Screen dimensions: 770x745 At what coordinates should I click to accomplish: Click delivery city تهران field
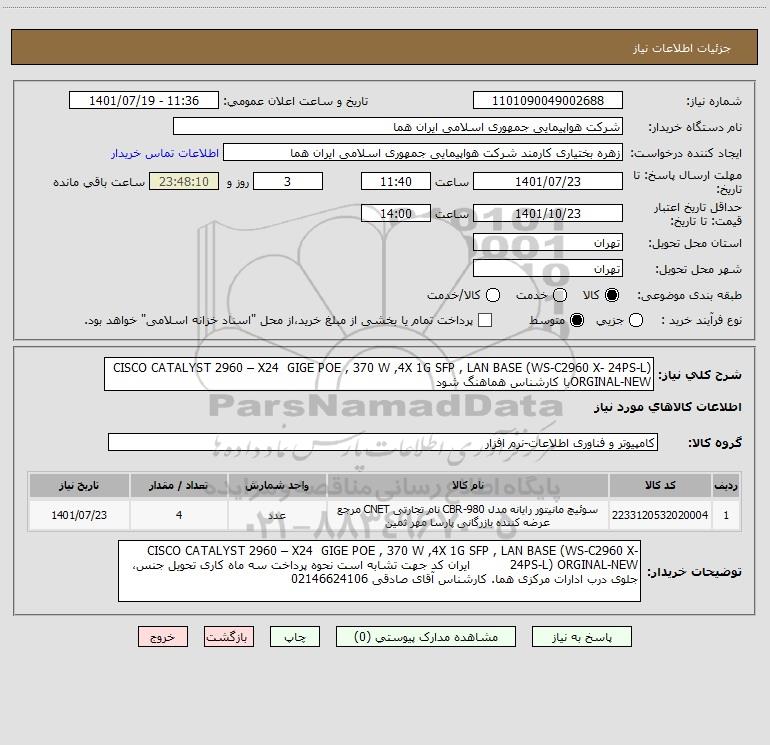point(548,269)
